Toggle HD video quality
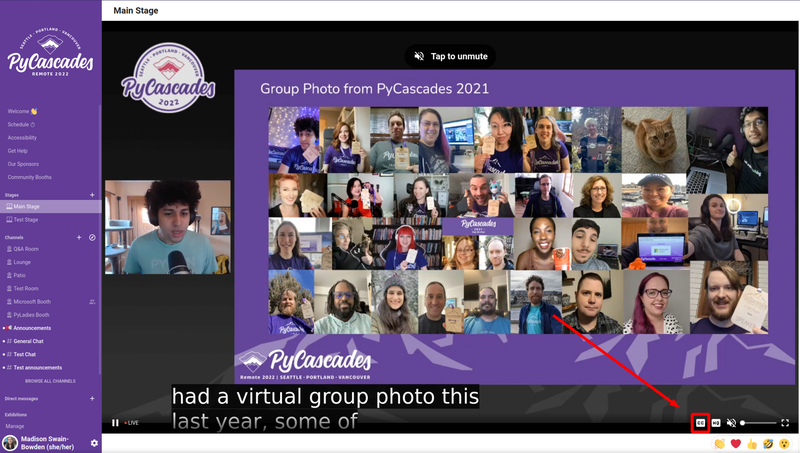The image size is (800, 453). [716, 423]
